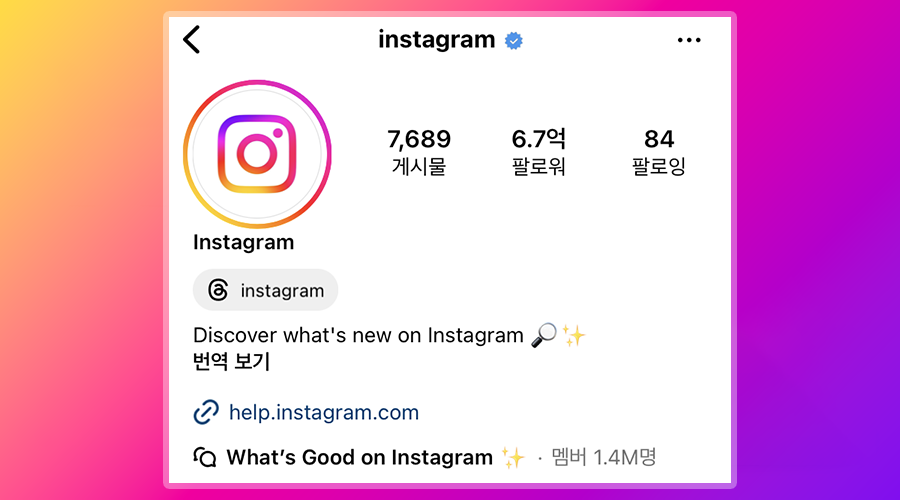The image size is (900, 500).
Task: Click the Instagram display name text
Action: point(243,242)
